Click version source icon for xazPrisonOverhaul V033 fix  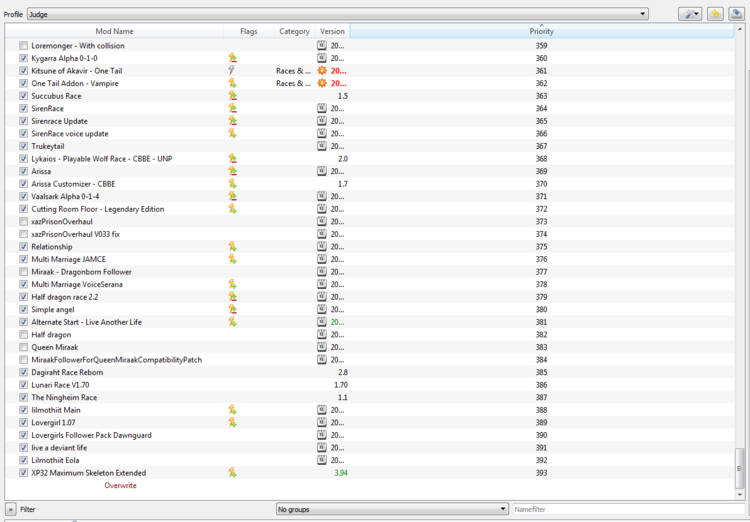coord(322,234)
